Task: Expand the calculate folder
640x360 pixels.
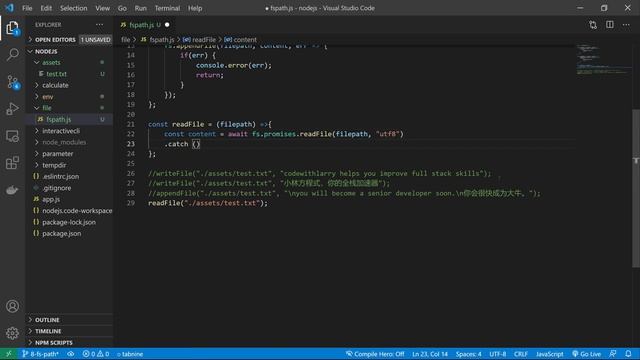Action: point(55,85)
